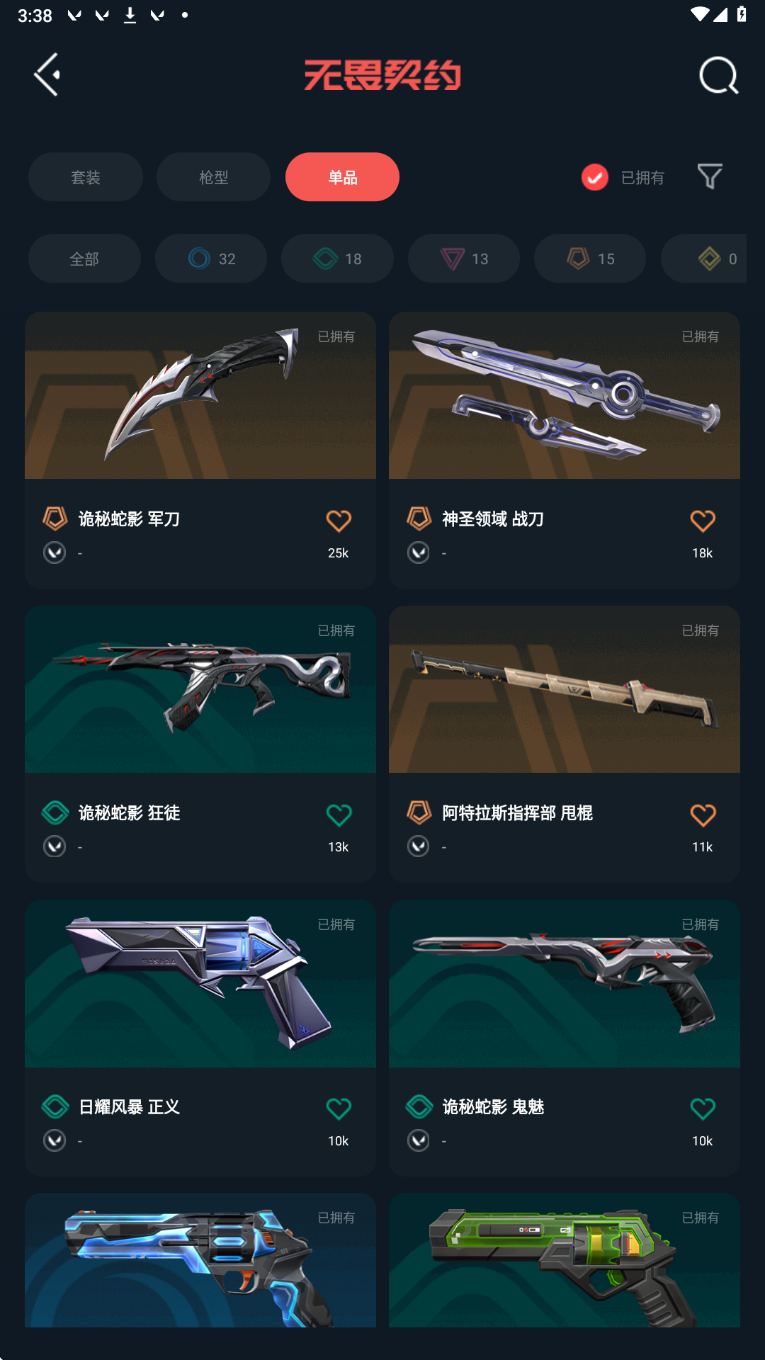Filter by pink triangle tier 13
Image resolution: width=765 pixels, height=1360 pixels.
click(x=464, y=259)
